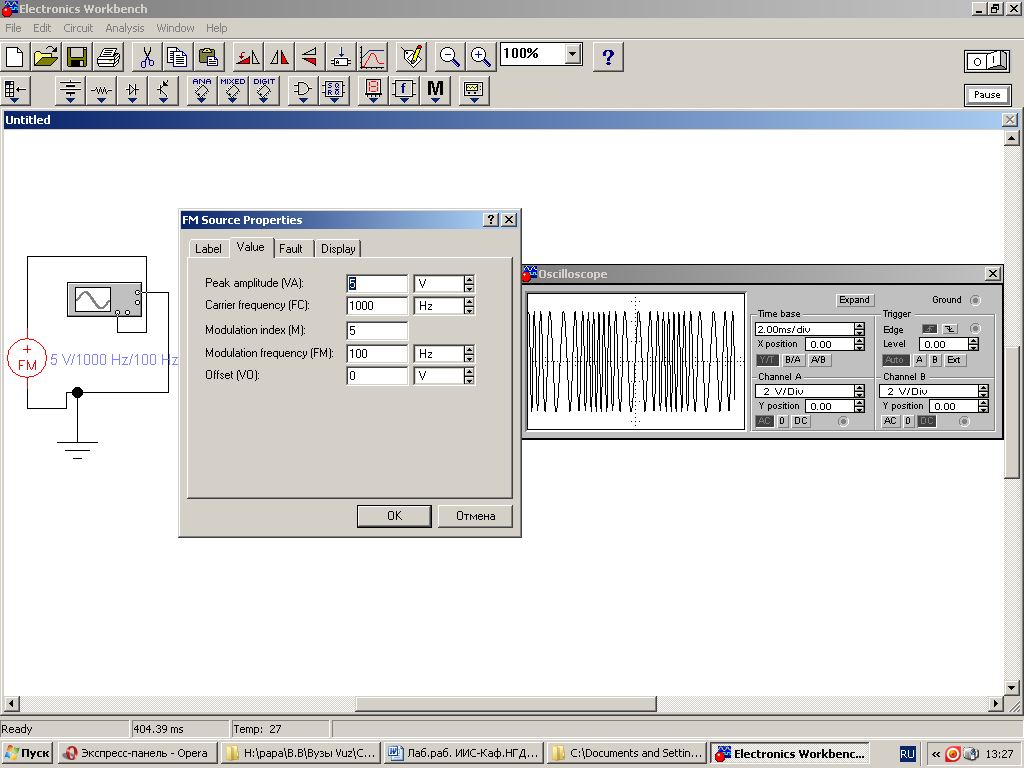Step the carrier frequency Hz unit down
1024x768 pixels.
pos(469,310)
